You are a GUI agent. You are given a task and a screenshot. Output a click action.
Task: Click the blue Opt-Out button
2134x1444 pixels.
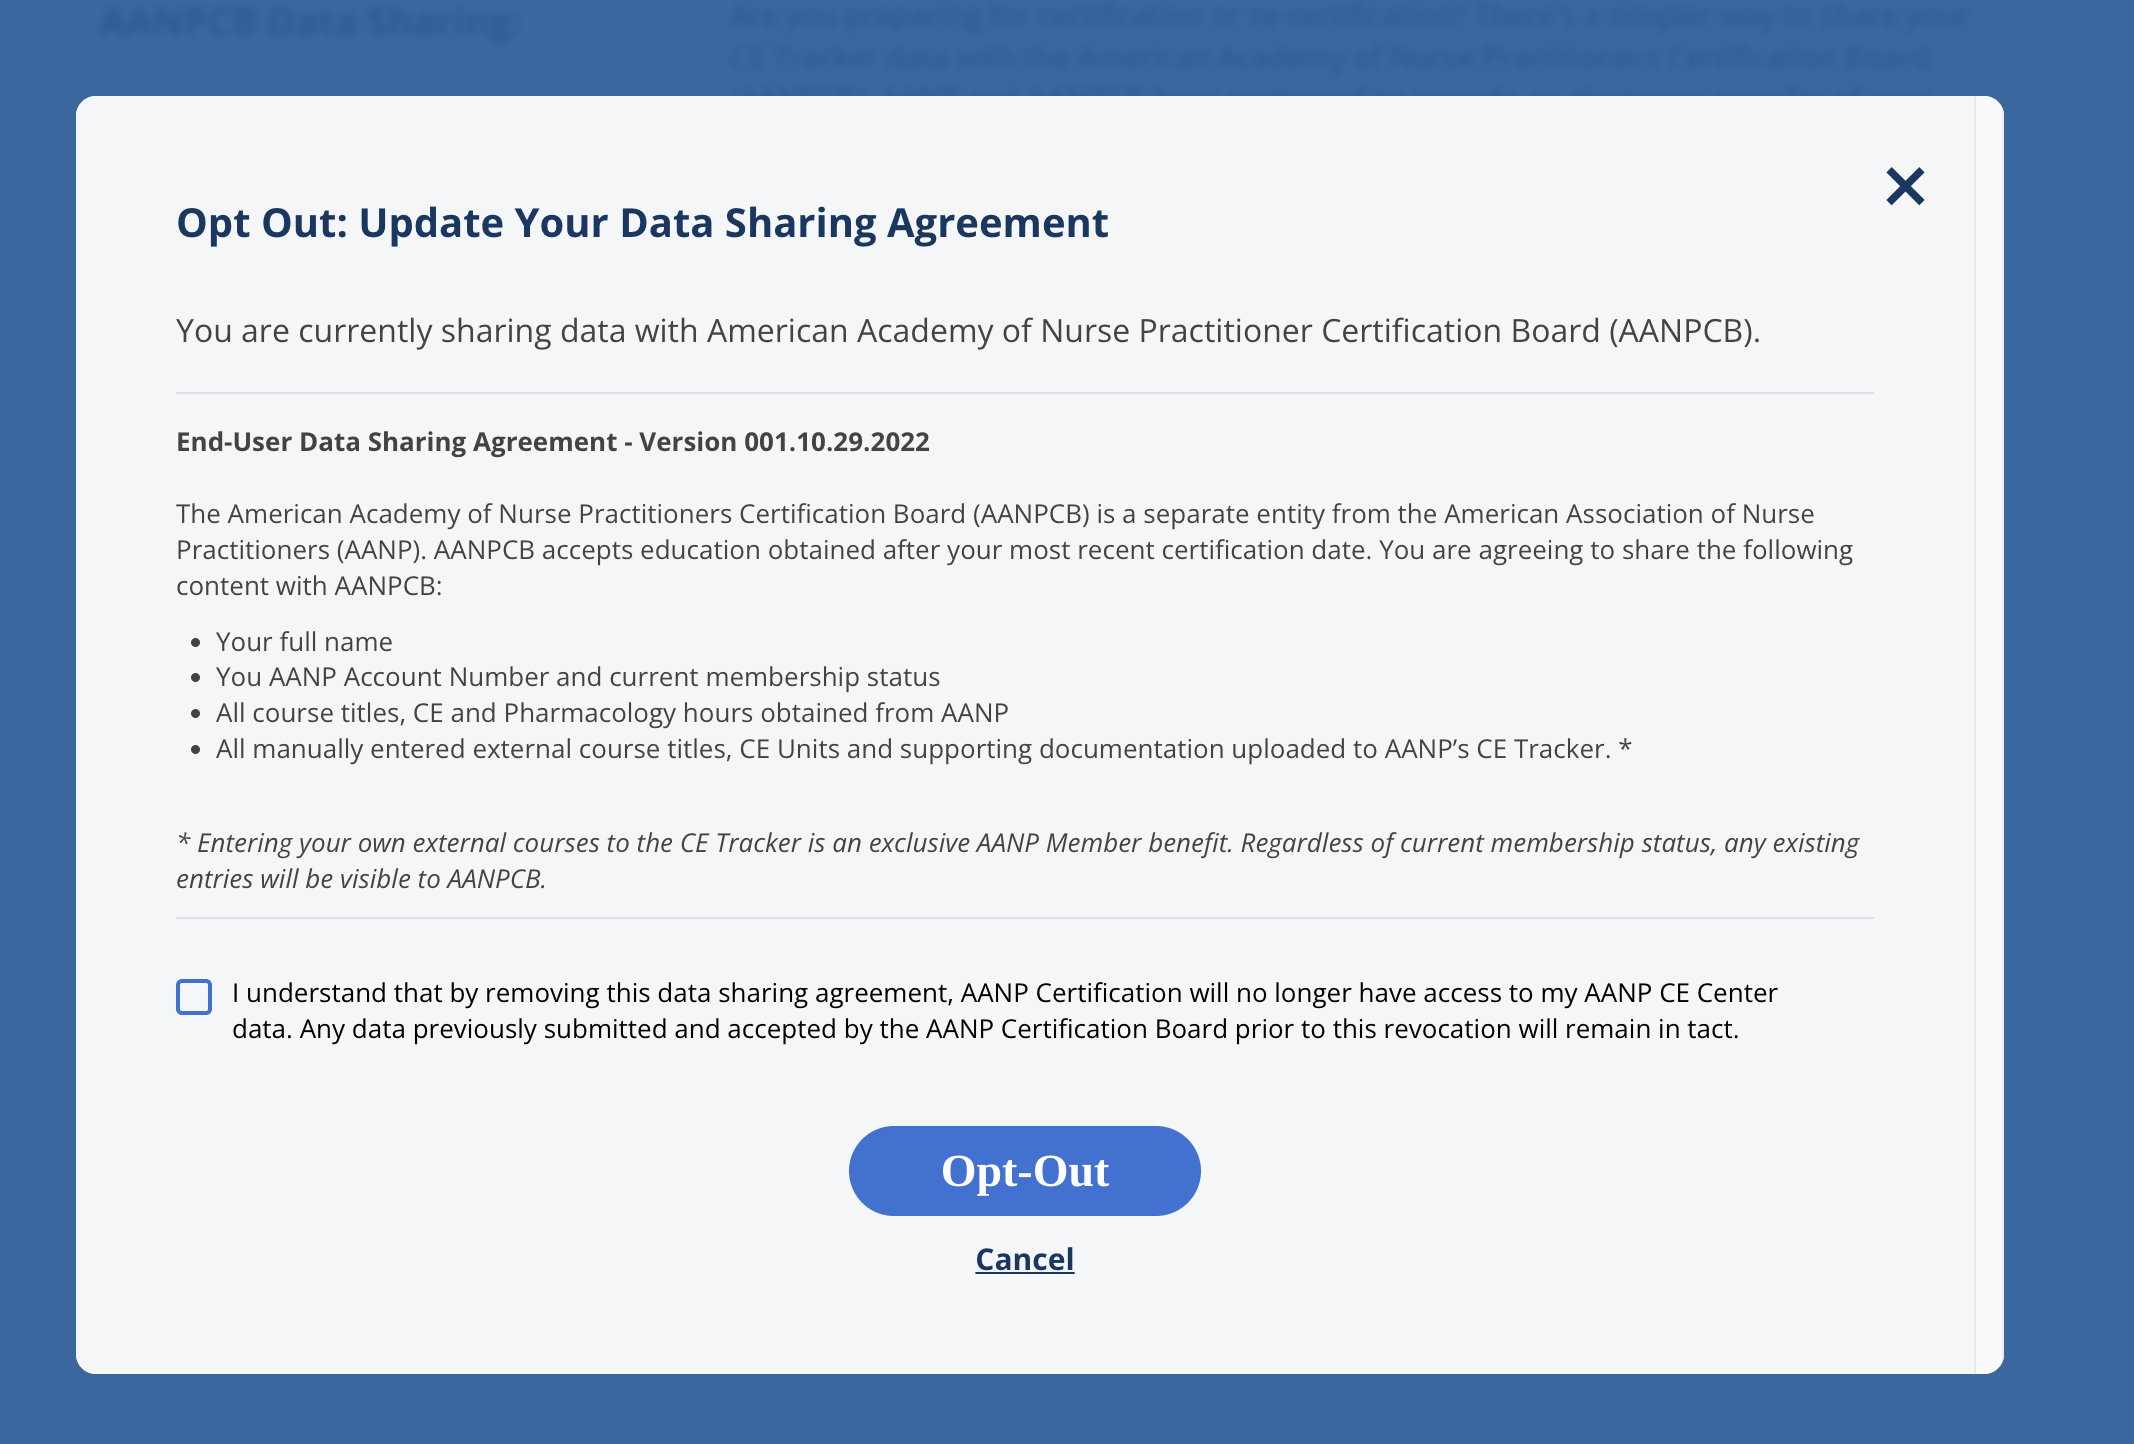[x=1023, y=1170]
